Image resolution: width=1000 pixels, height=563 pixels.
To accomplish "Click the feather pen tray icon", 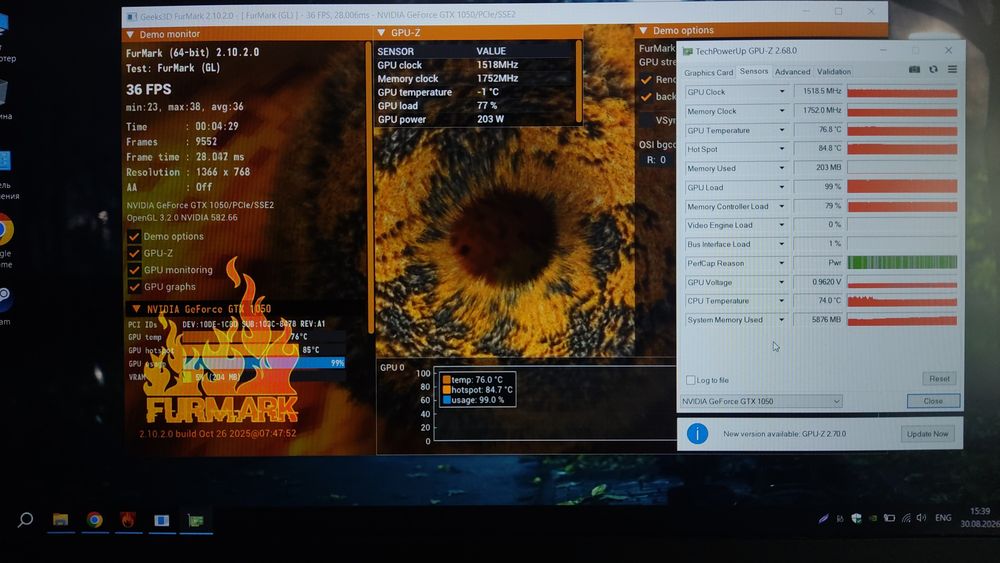I will [x=823, y=518].
